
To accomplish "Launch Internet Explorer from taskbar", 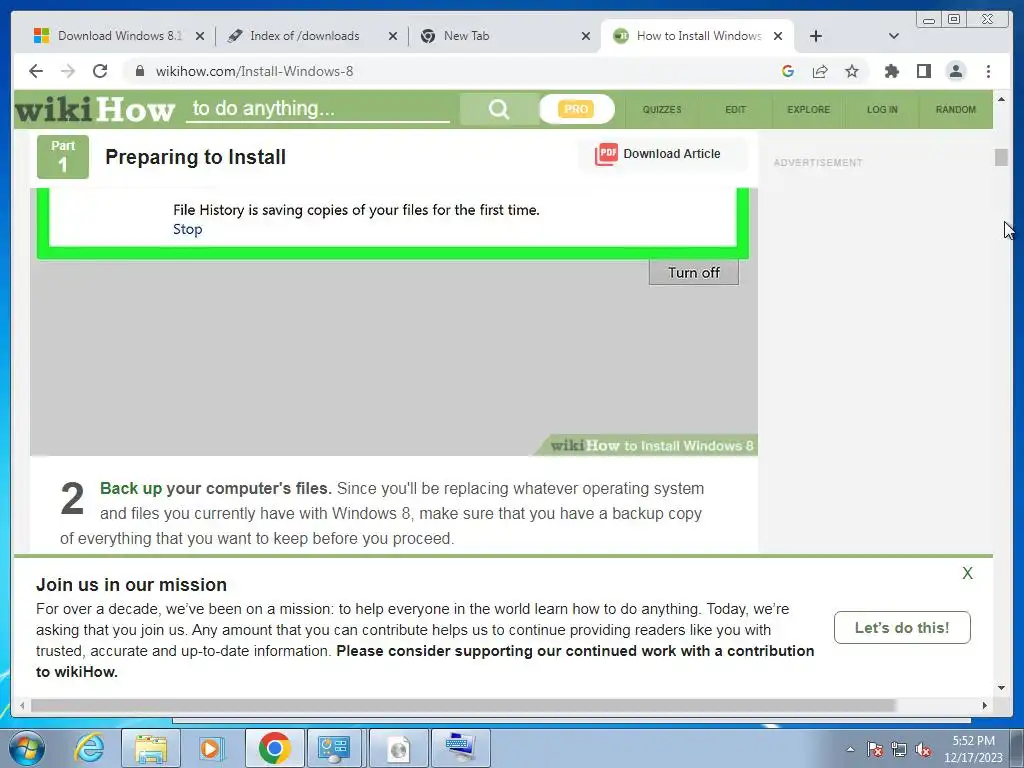I will coord(89,748).
